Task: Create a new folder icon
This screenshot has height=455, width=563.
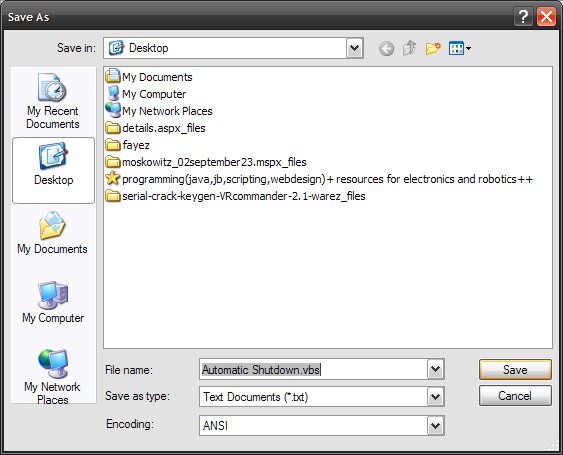Action: click(x=433, y=48)
